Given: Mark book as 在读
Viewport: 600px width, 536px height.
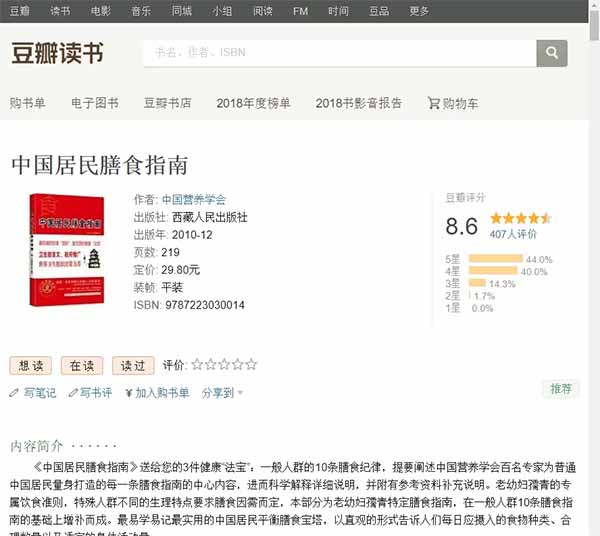Looking at the screenshot, I should (x=82, y=366).
